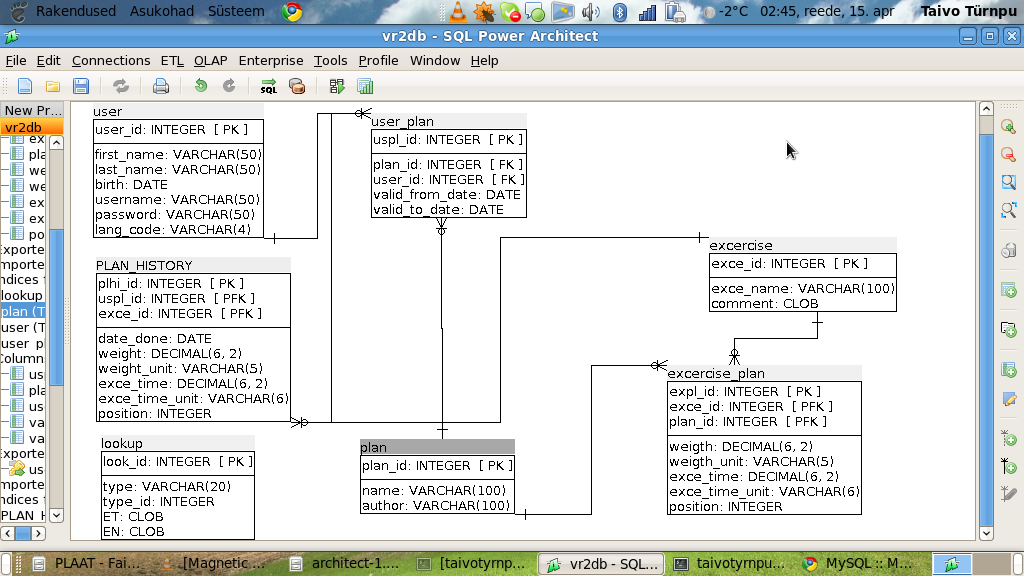Viewport: 1024px width, 576px height.
Task: Click the new table icon in the side toolbar
Action: coord(1008,290)
